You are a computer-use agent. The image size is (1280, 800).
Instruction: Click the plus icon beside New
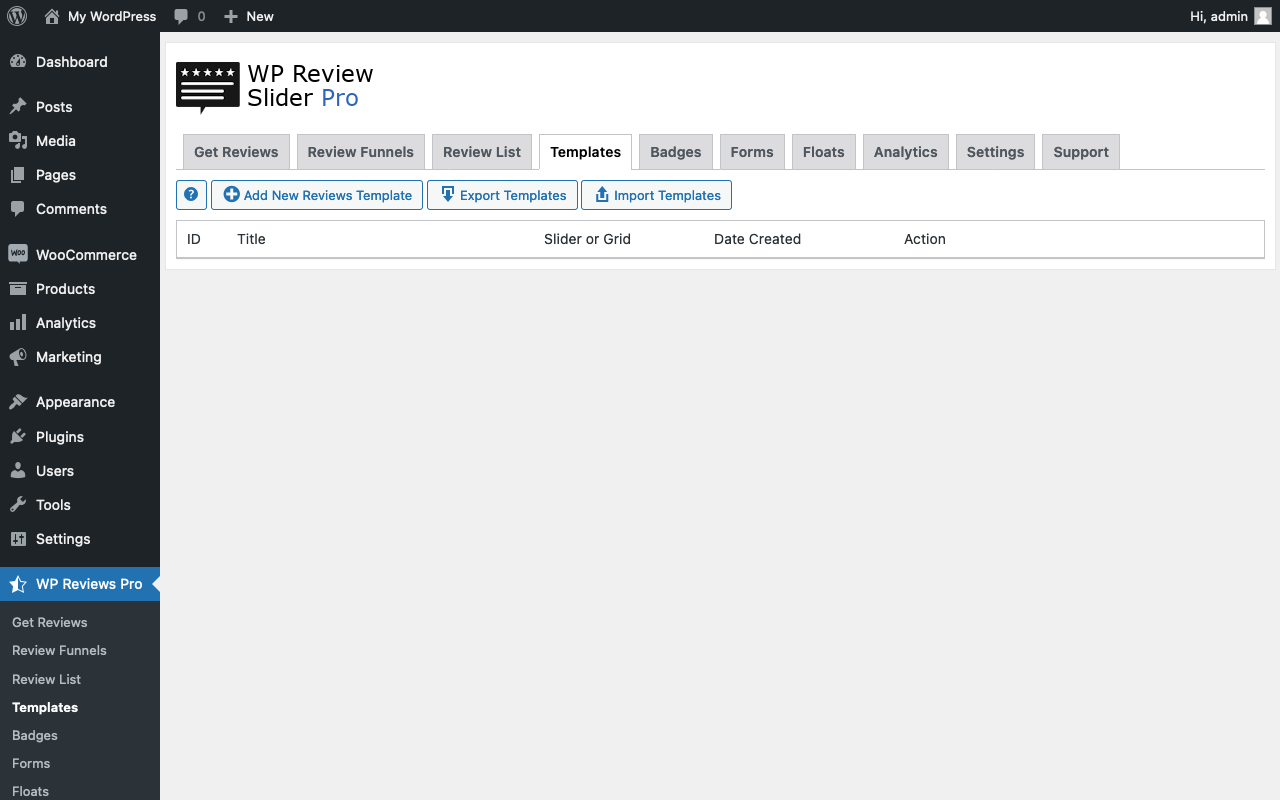pos(231,16)
